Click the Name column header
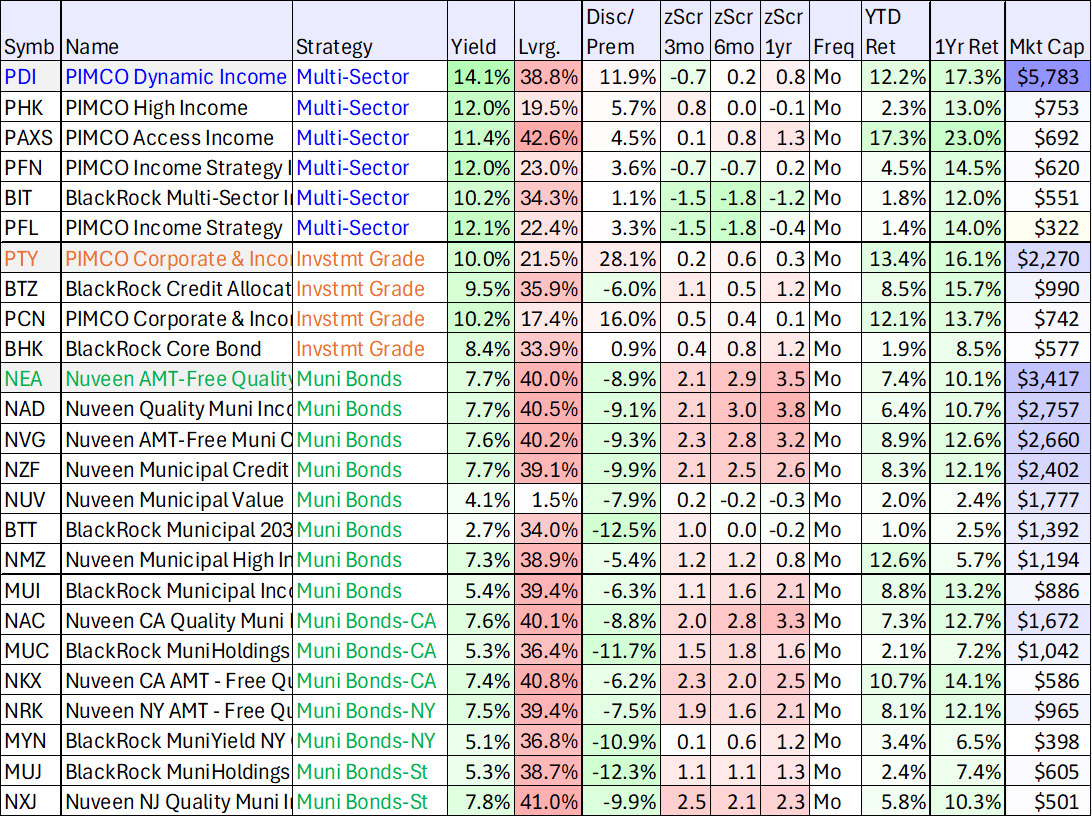Image resolution: width=1092 pixels, height=817 pixels. pos(177,31)
